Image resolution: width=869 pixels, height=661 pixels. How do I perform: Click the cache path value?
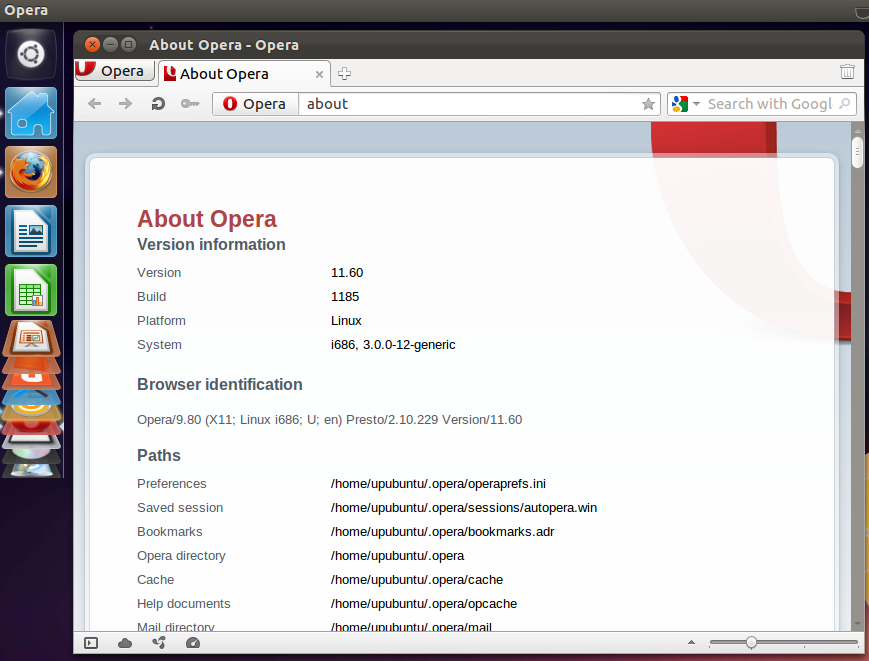417,580
